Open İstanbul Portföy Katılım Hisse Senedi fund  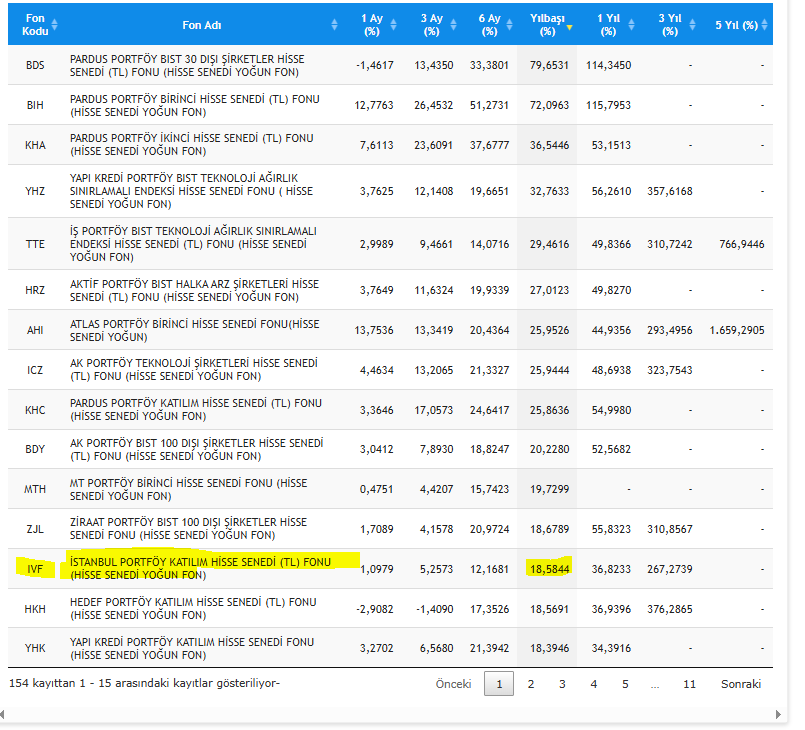point(200,569)
